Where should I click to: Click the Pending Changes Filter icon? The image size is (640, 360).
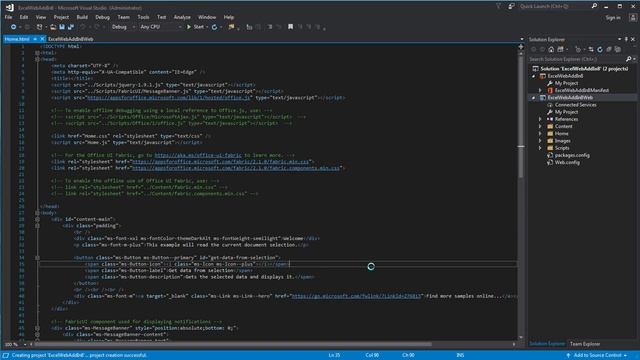point(578,49)
